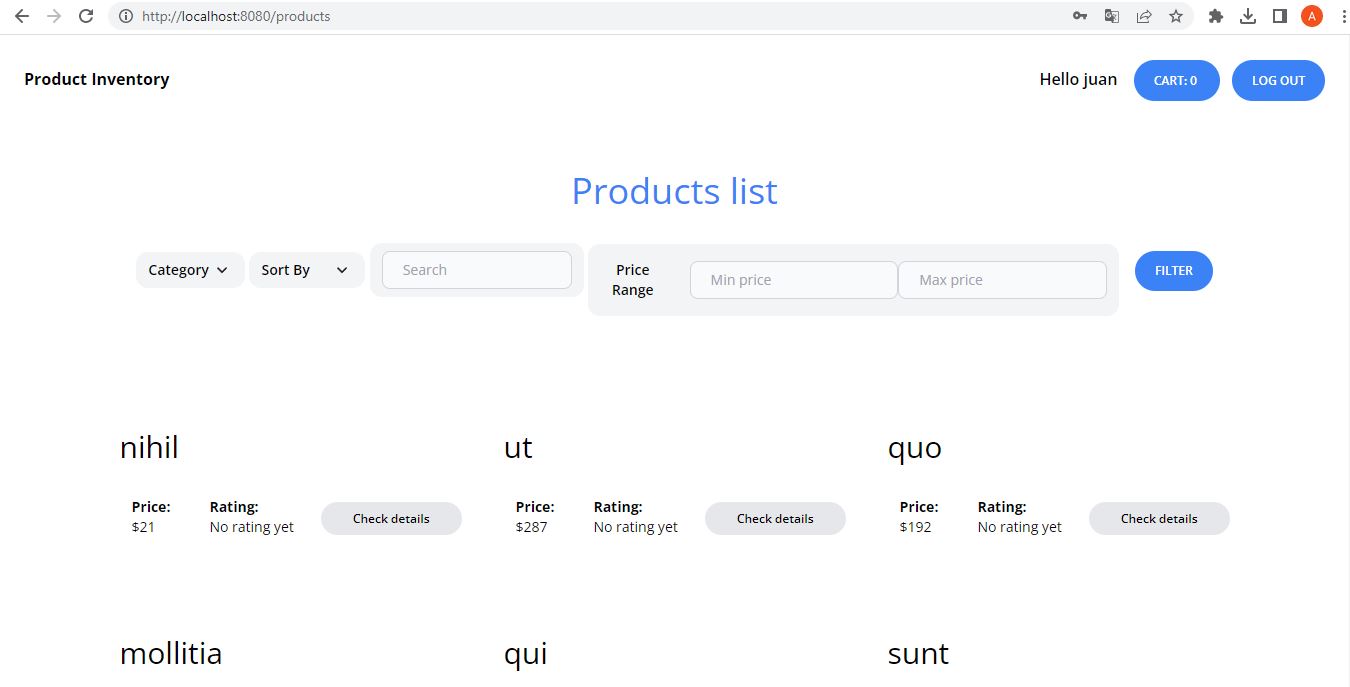This screenshot has width=1350, height=687.
Task: Open the share icon in the toolbar
Action: click(1144, 16)
